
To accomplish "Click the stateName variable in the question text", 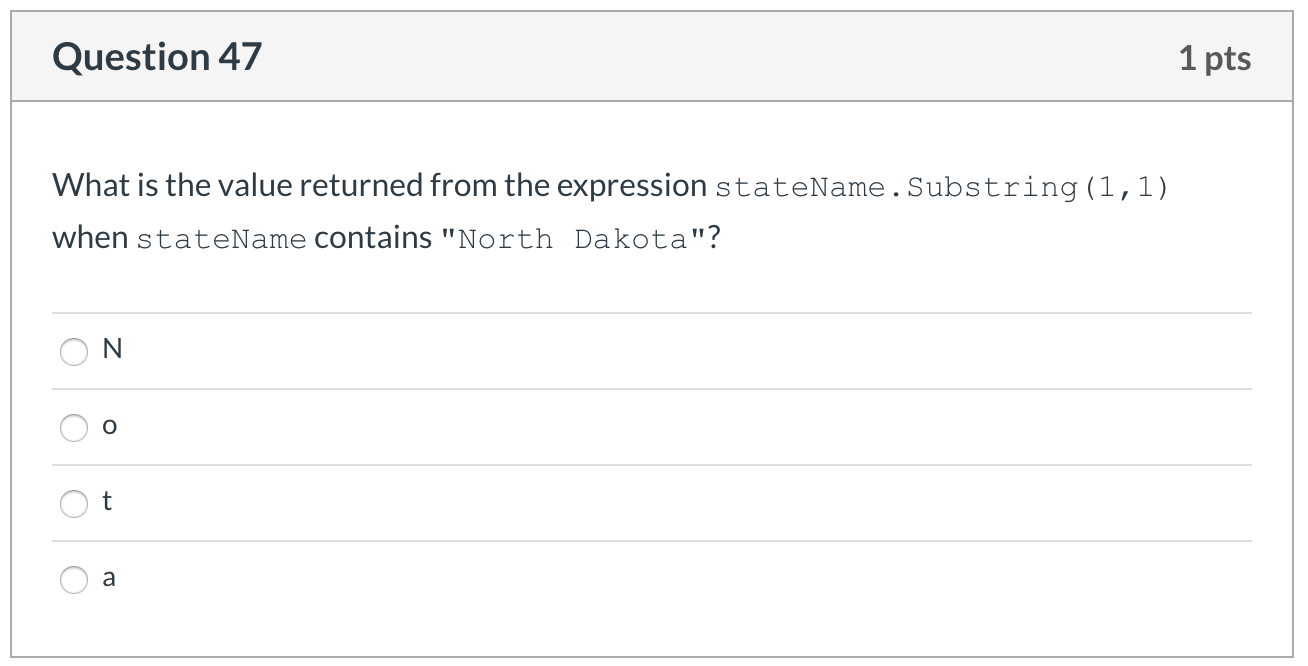I will tap(222, 238).
